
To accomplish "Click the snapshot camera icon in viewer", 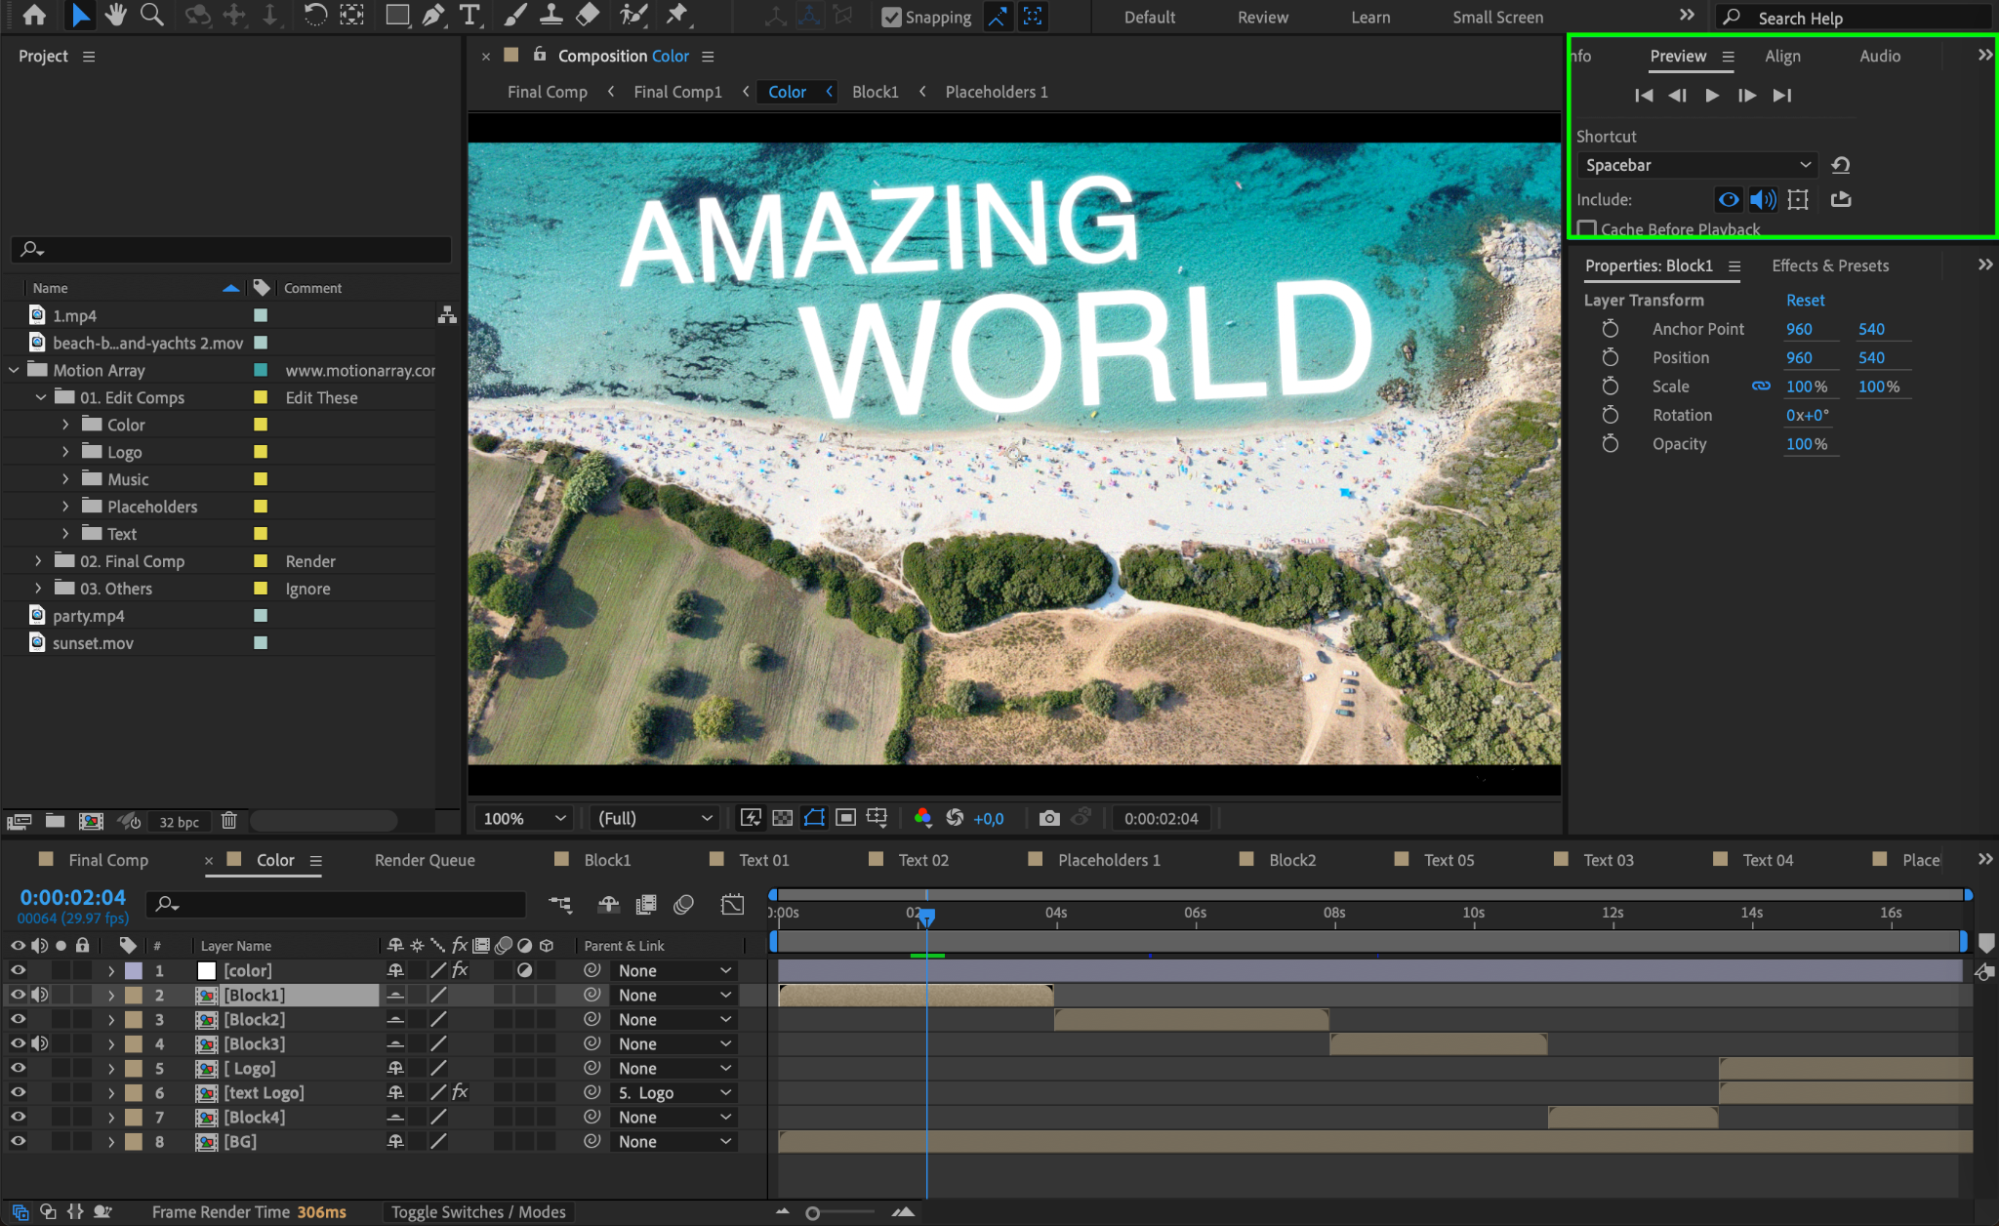I will (x=1048, y=818).
